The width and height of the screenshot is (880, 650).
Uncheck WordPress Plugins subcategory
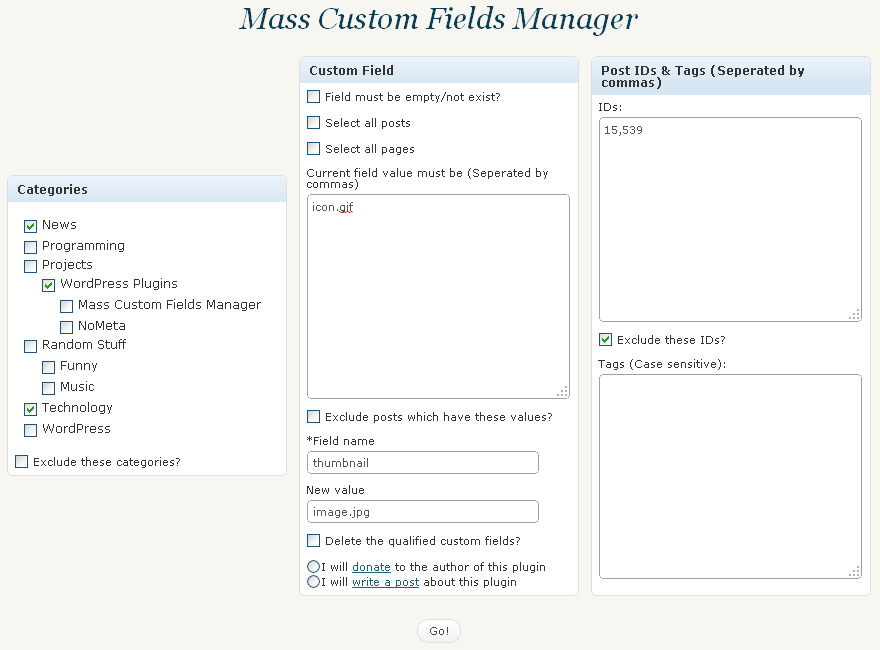tap(48, 285)
